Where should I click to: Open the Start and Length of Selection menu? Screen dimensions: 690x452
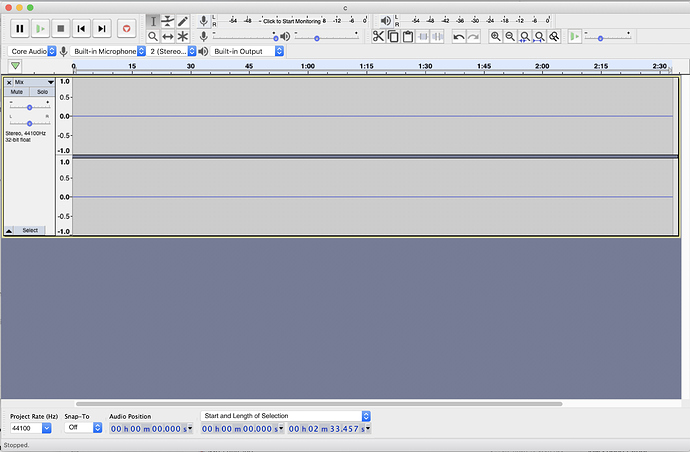click(286, 416)
